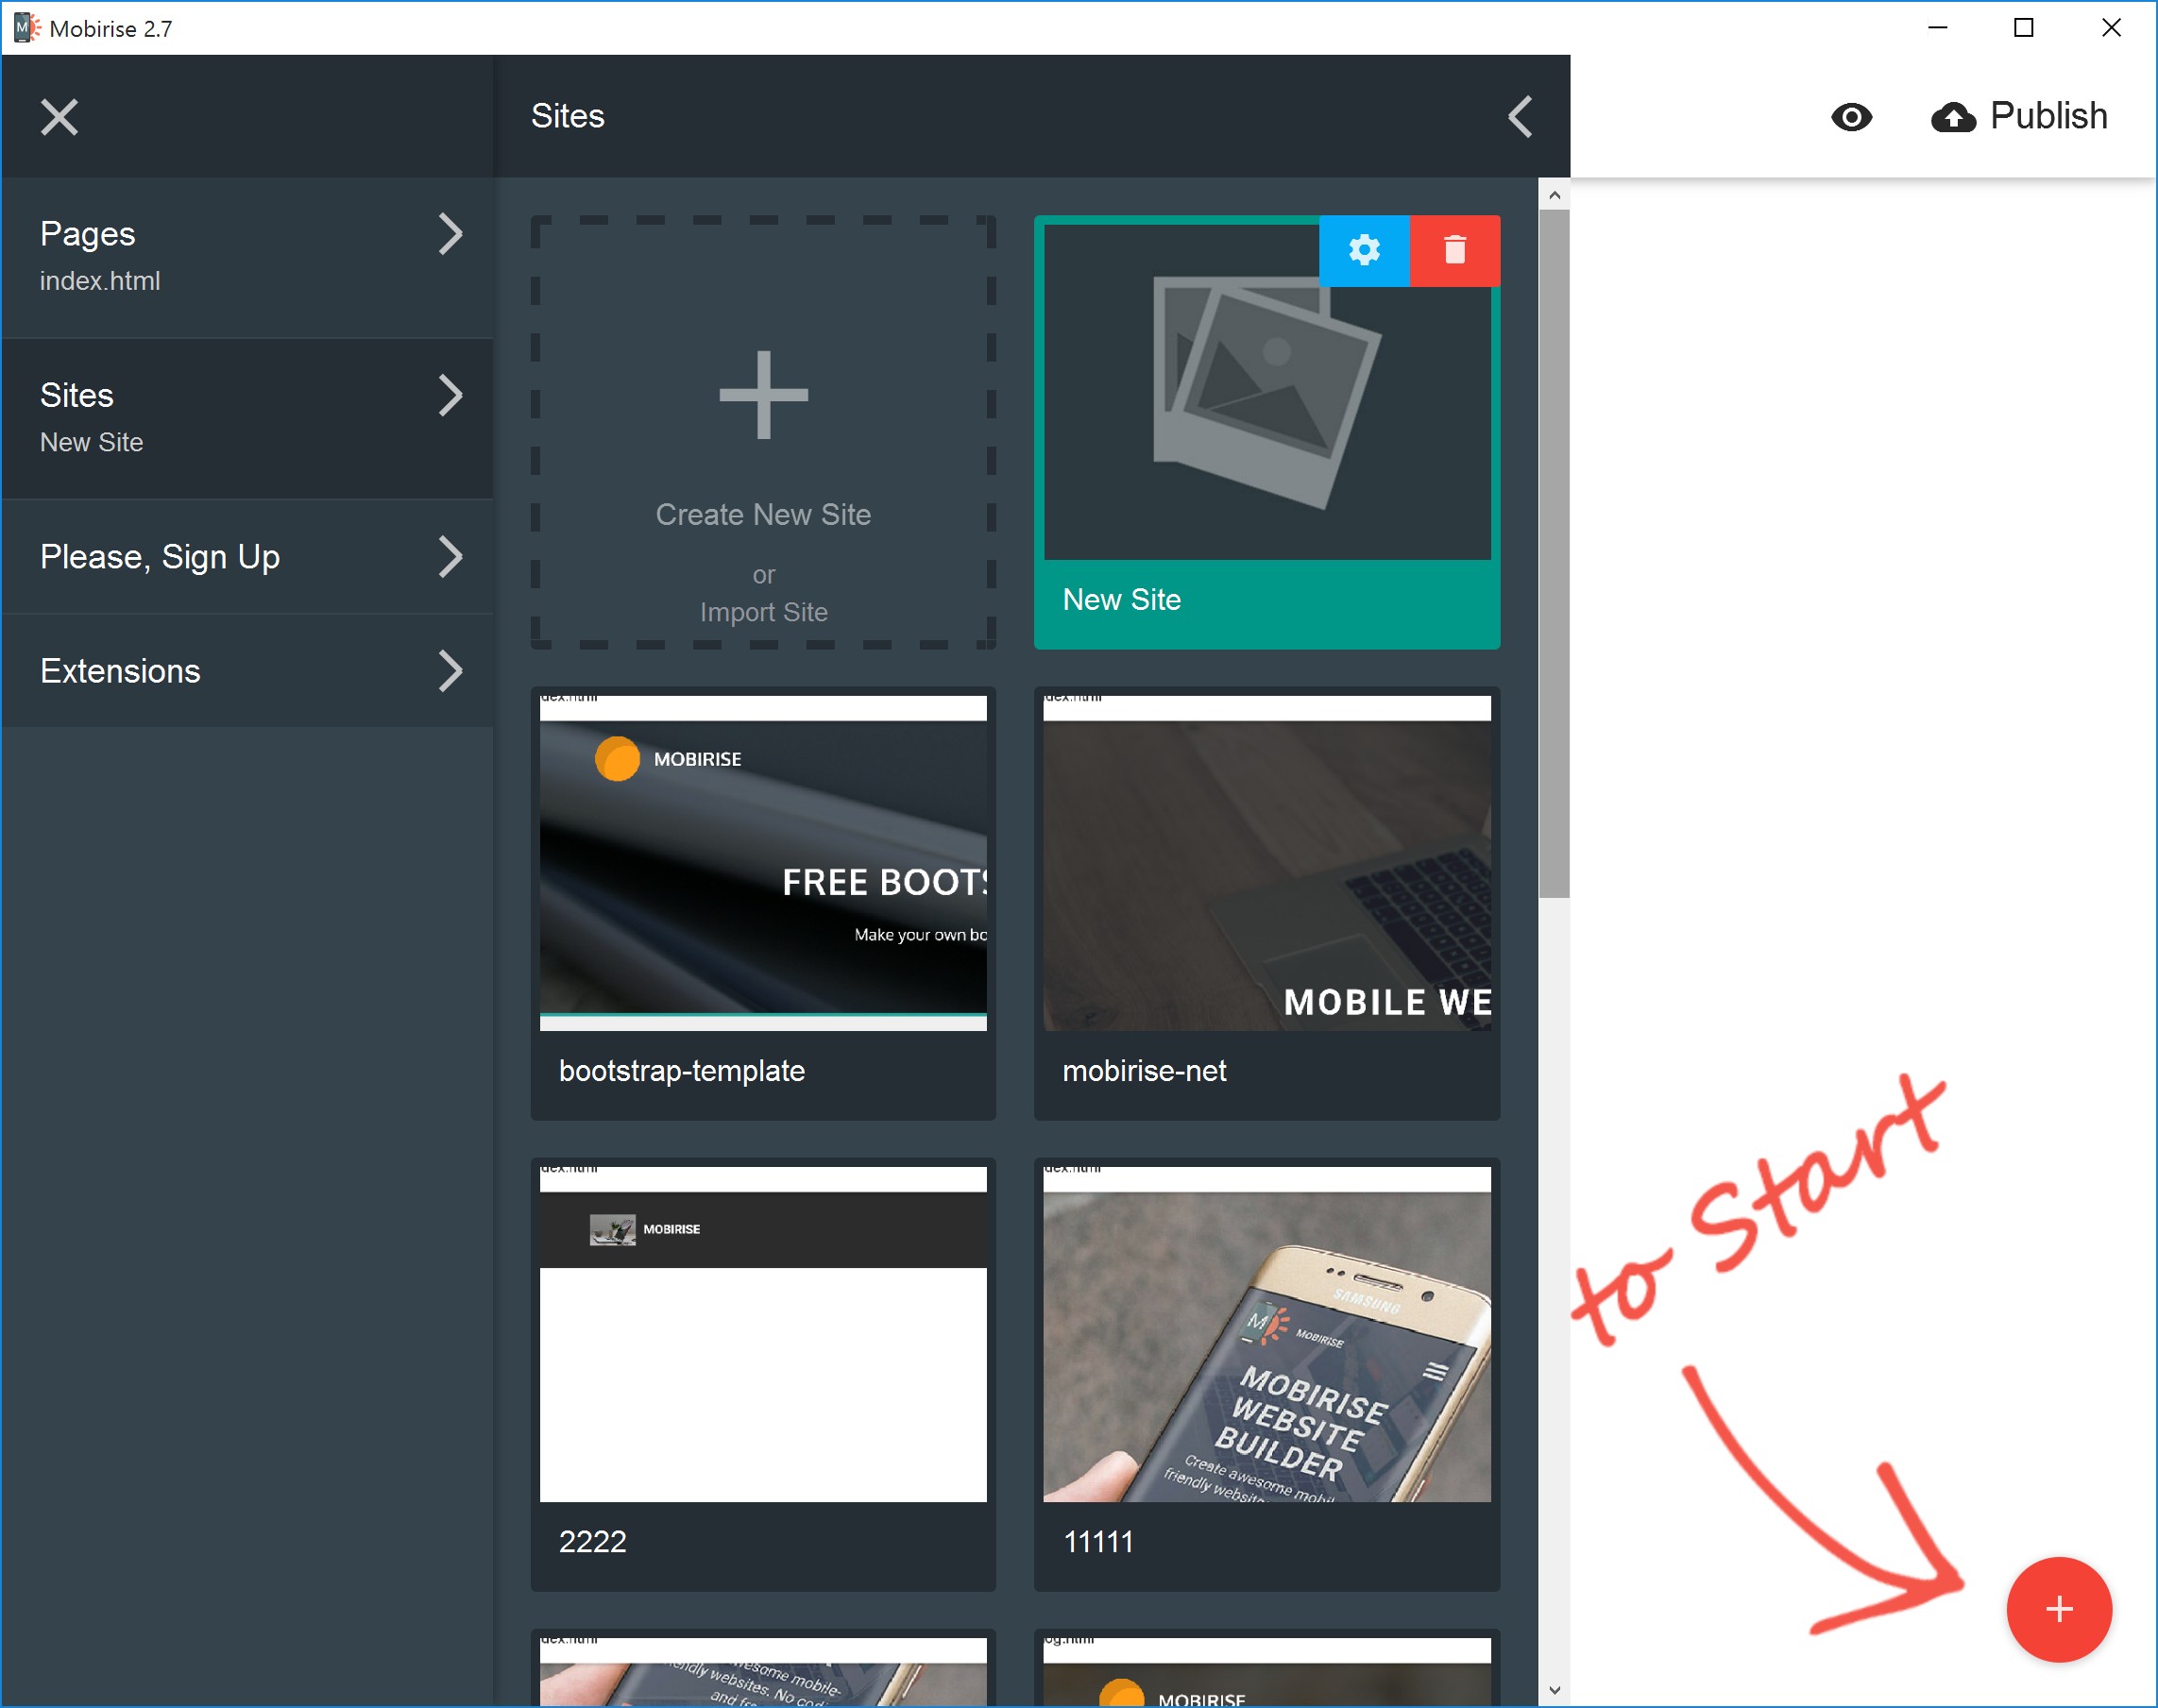Viewport: 2158px width, 1708px height.
Task: Click the Close panel X button
Action: point(61,117)
